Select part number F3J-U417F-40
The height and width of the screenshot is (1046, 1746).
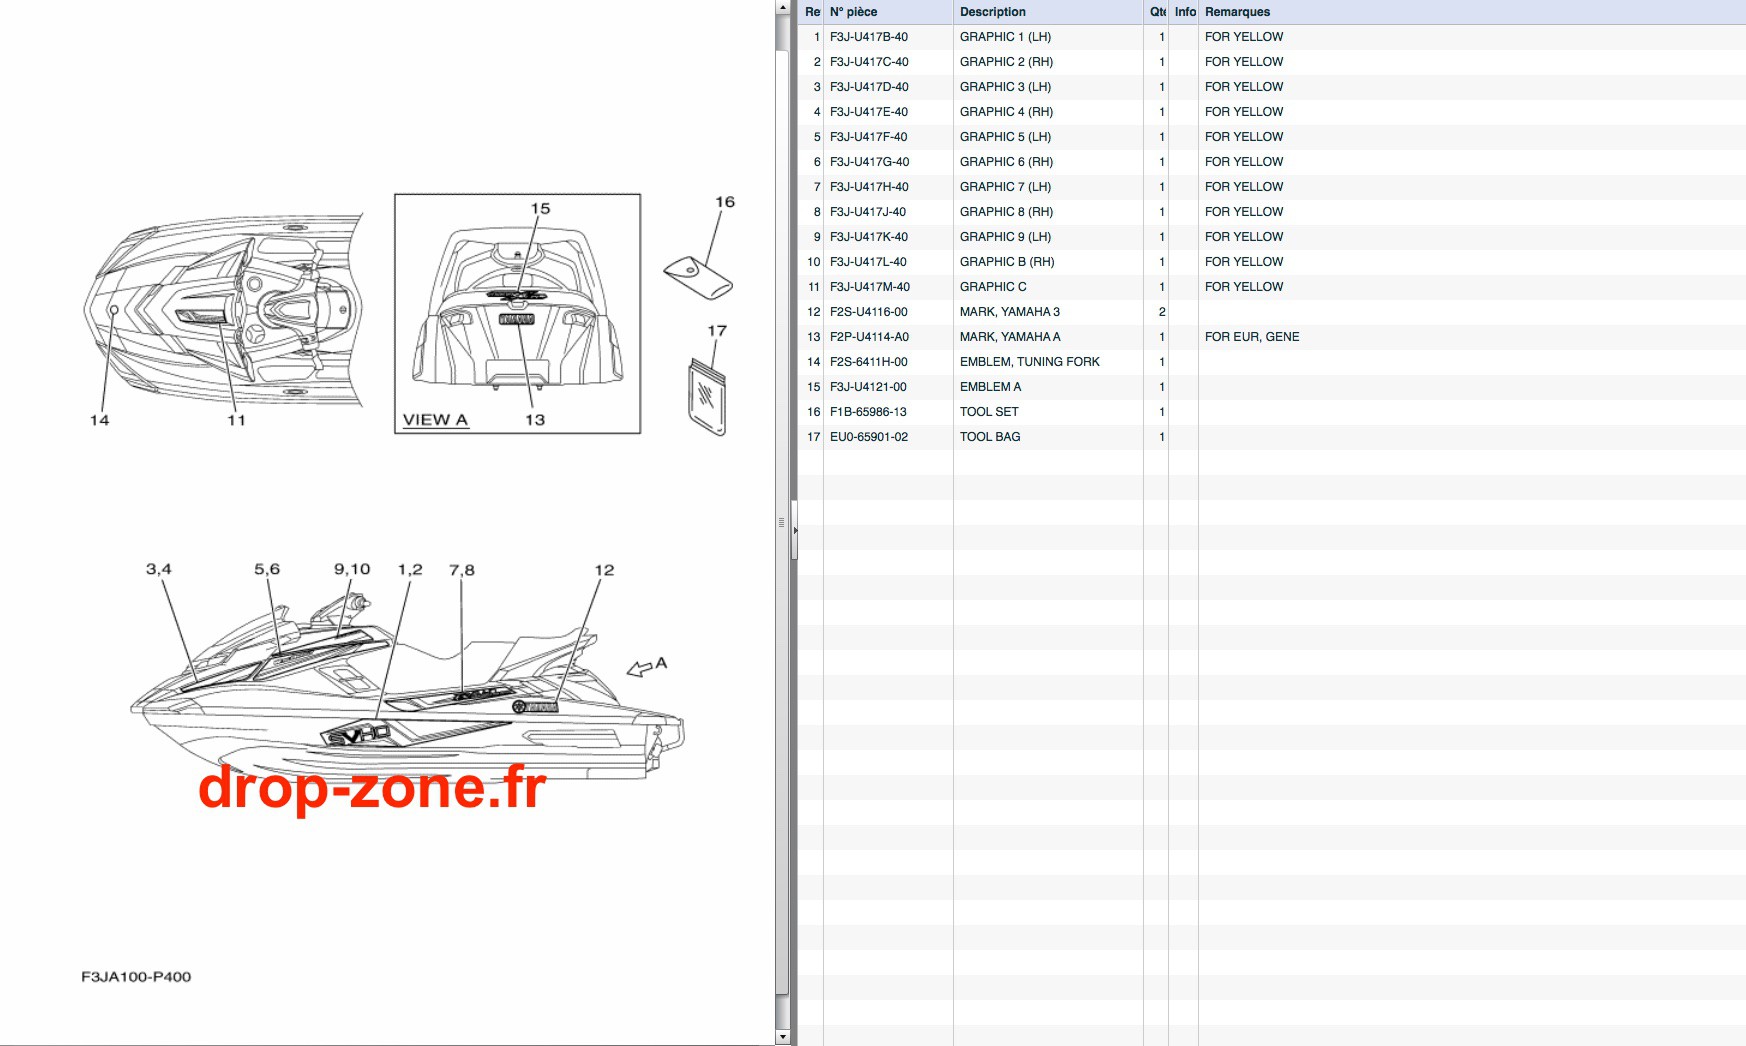pos(869,137)
